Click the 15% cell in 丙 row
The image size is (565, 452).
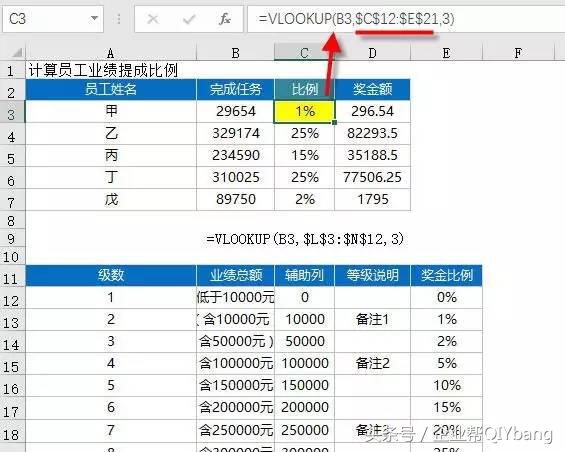(304, 155)
